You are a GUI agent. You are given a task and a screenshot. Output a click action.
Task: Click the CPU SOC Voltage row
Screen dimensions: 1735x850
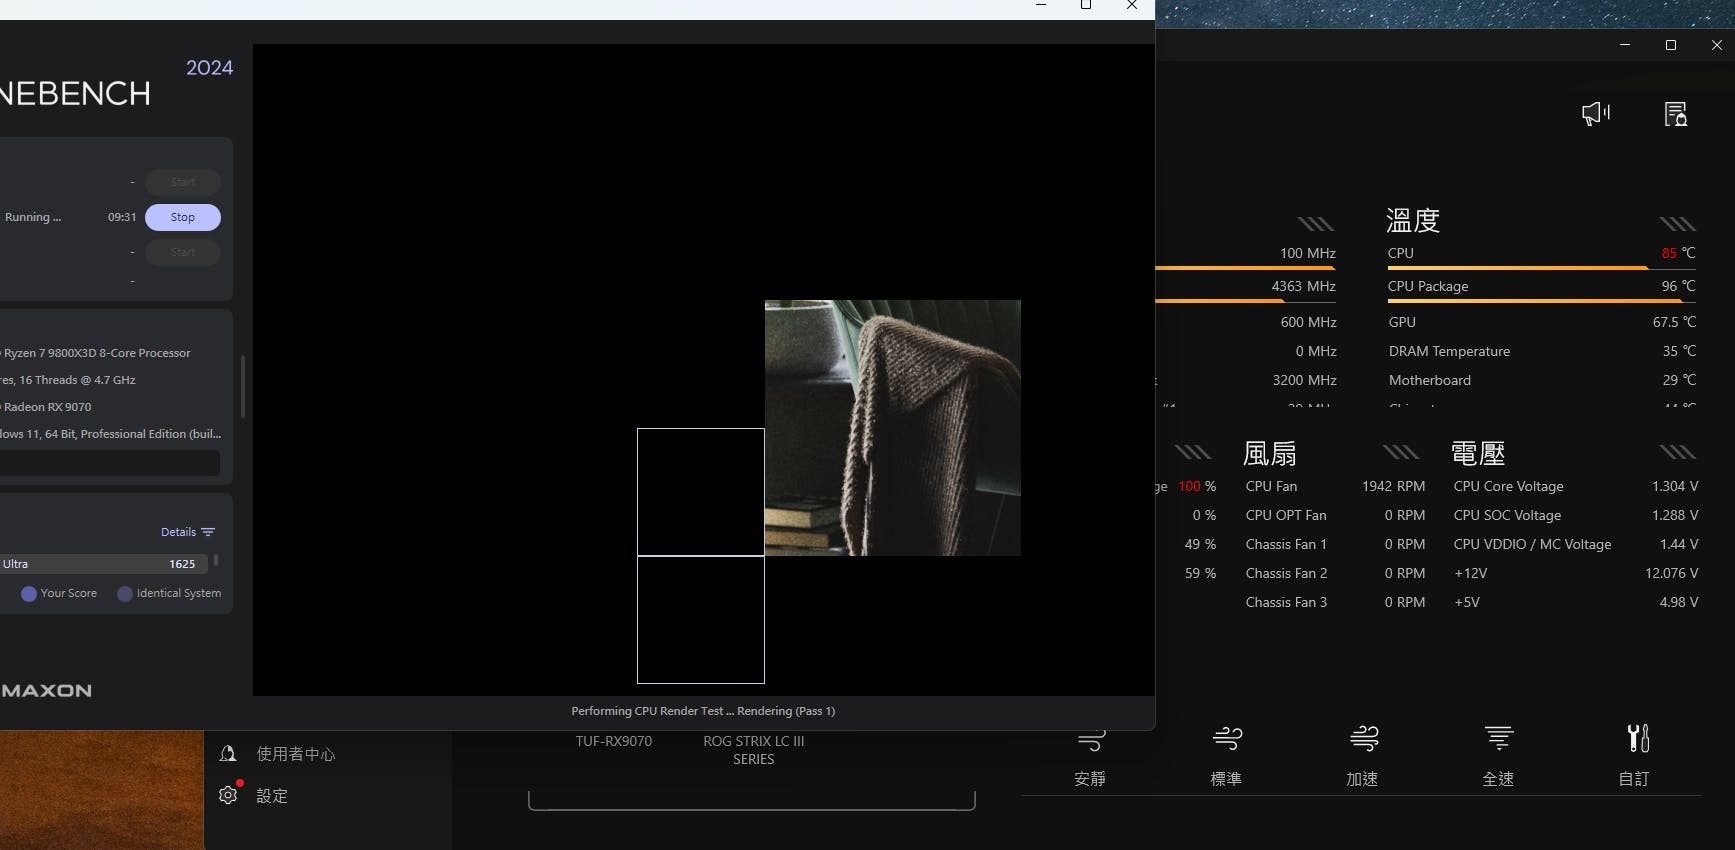(1576, 515)
